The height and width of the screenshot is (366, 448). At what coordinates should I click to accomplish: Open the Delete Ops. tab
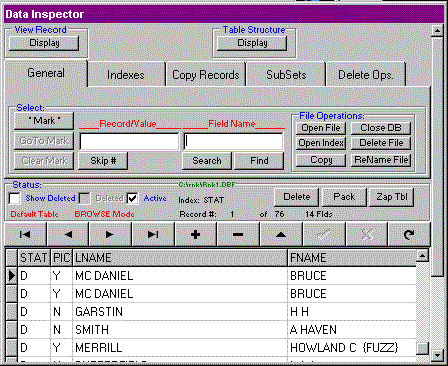tap(366, 75)
